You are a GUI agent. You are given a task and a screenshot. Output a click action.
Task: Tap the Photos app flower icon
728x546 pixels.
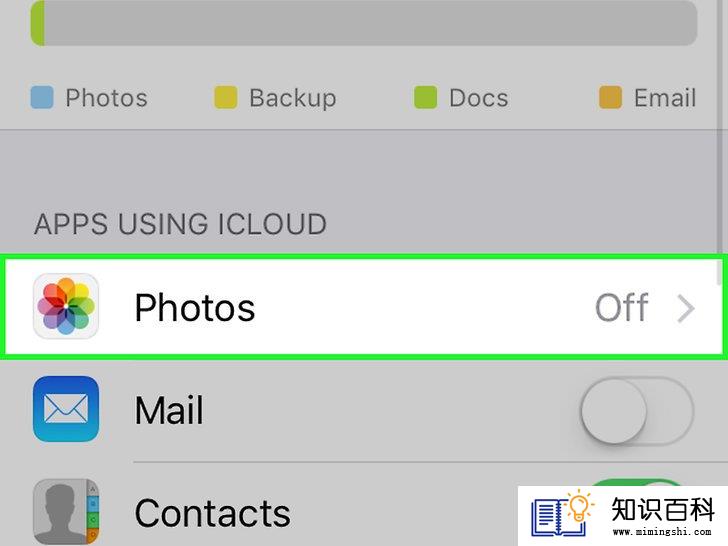tap(66, 306)
